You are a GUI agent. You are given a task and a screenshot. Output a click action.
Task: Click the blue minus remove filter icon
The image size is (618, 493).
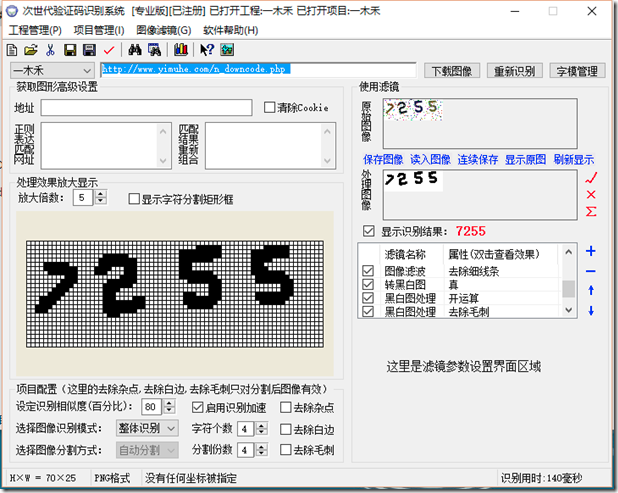point(590,271)
